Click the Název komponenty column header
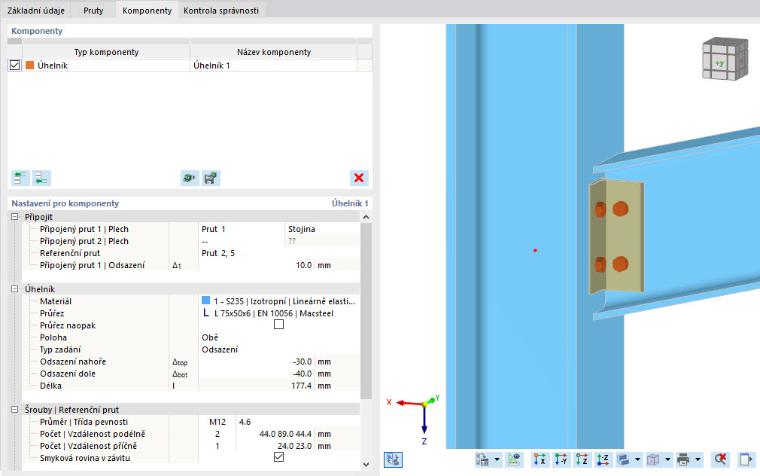This screenshot has height=476, width=760. [274, 52]
